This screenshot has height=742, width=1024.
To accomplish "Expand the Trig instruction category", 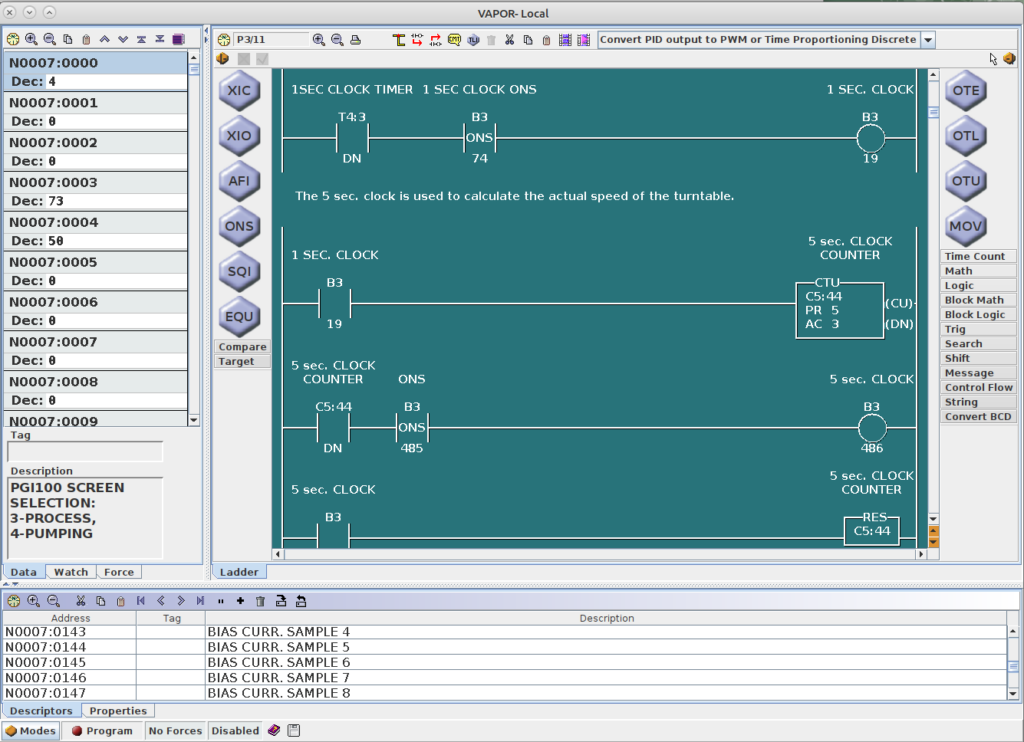I will (977, 328).
